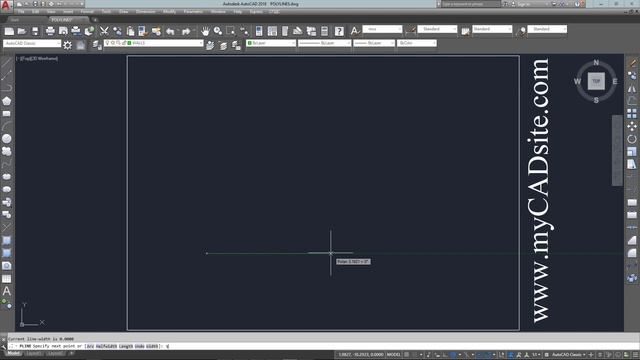640x360 pixels.
Task: Toggle MODEL space button in status bar
Action: tap(393, 355)
